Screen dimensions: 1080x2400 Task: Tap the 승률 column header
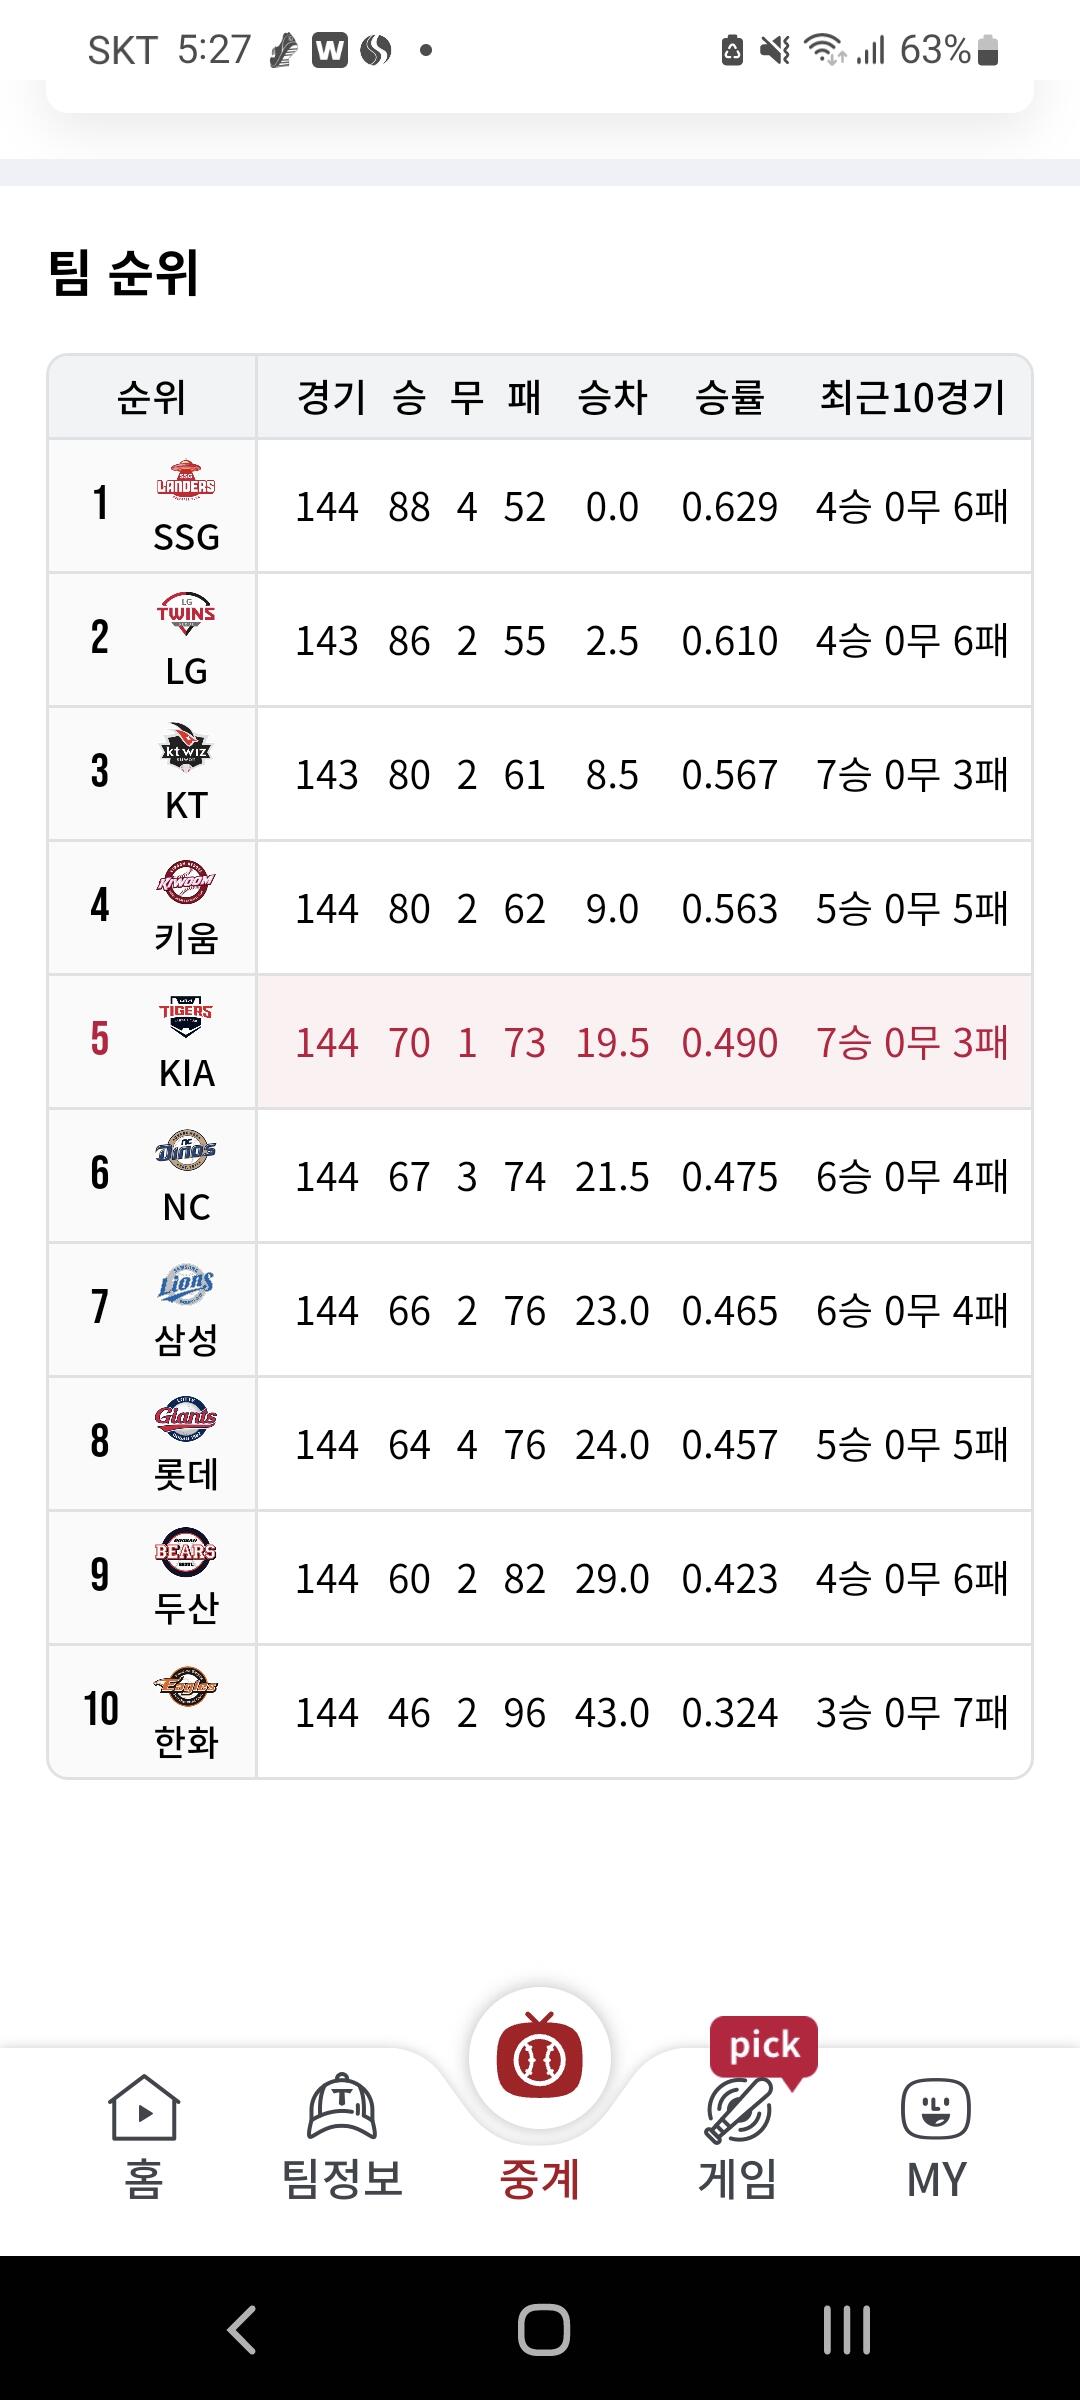click(730, 398)
